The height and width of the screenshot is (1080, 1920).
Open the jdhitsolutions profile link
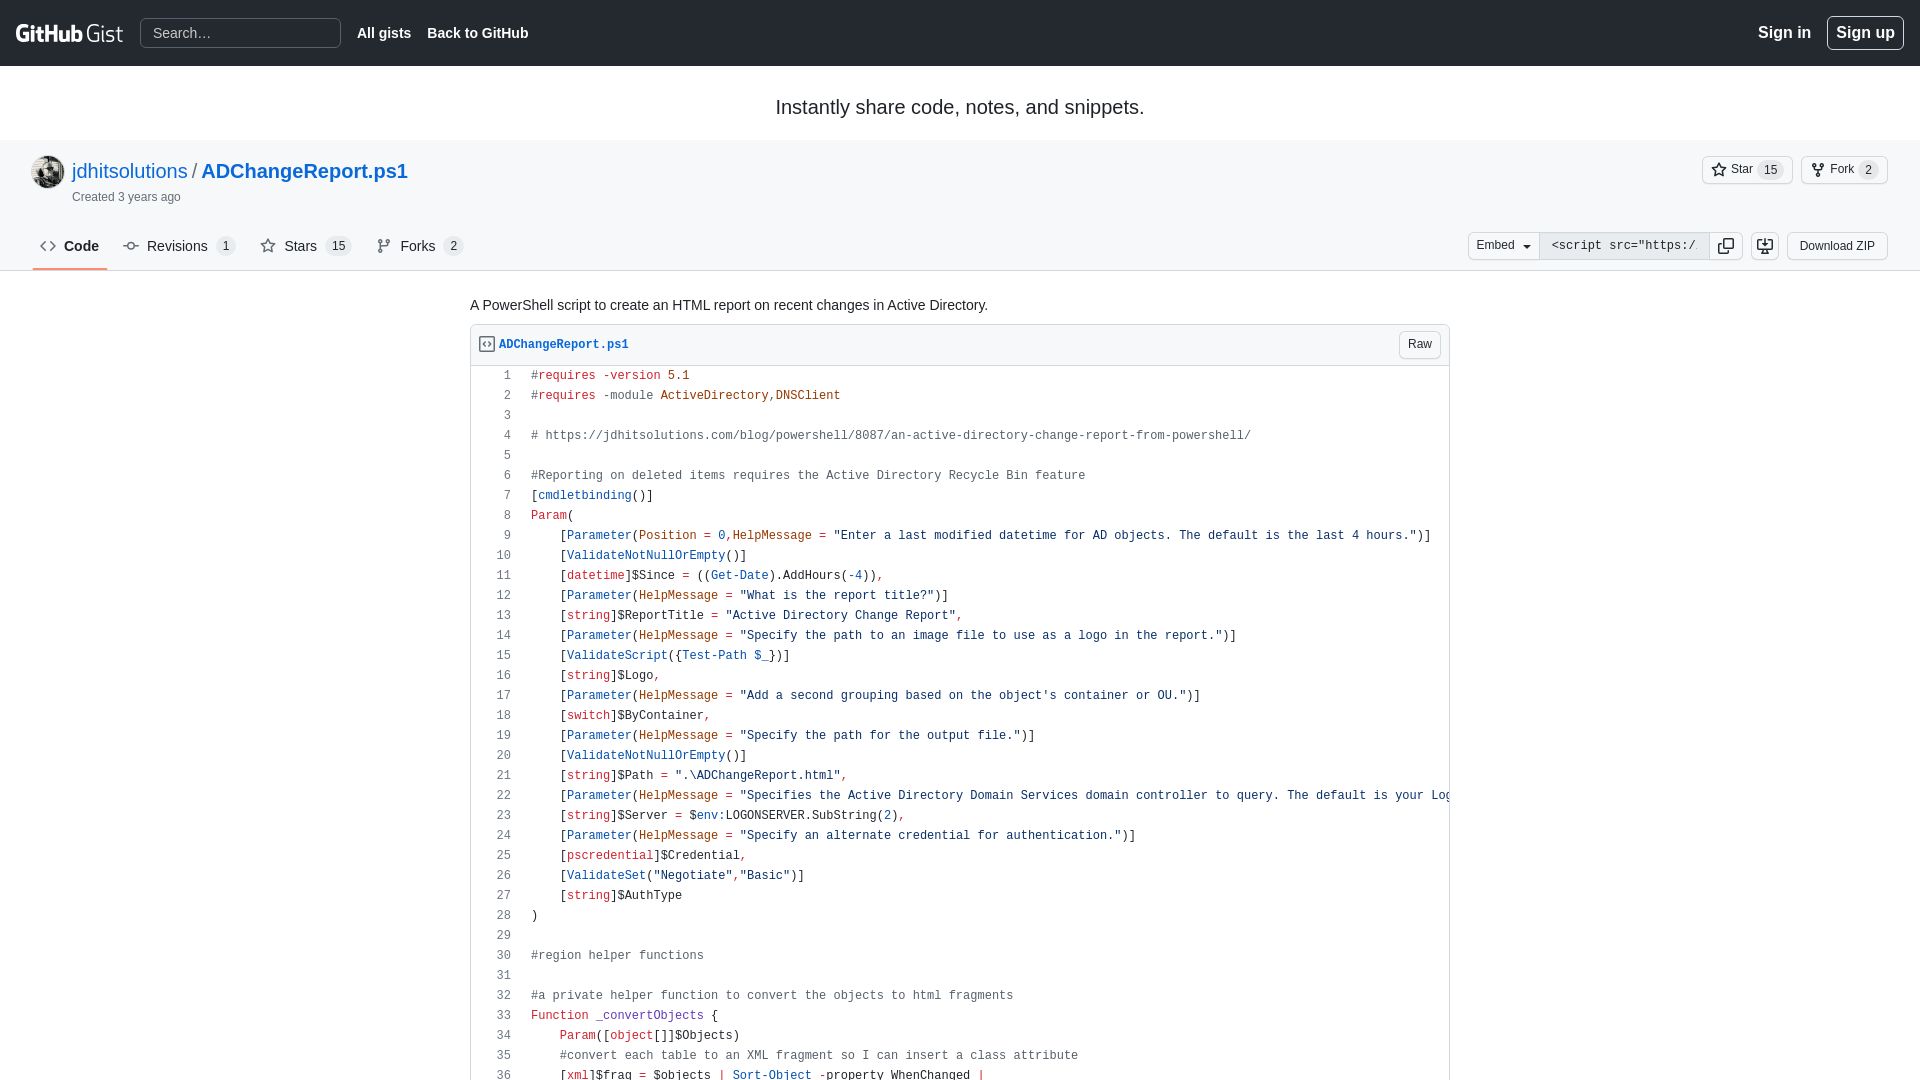pyautogui.click(x=130, y=171)
